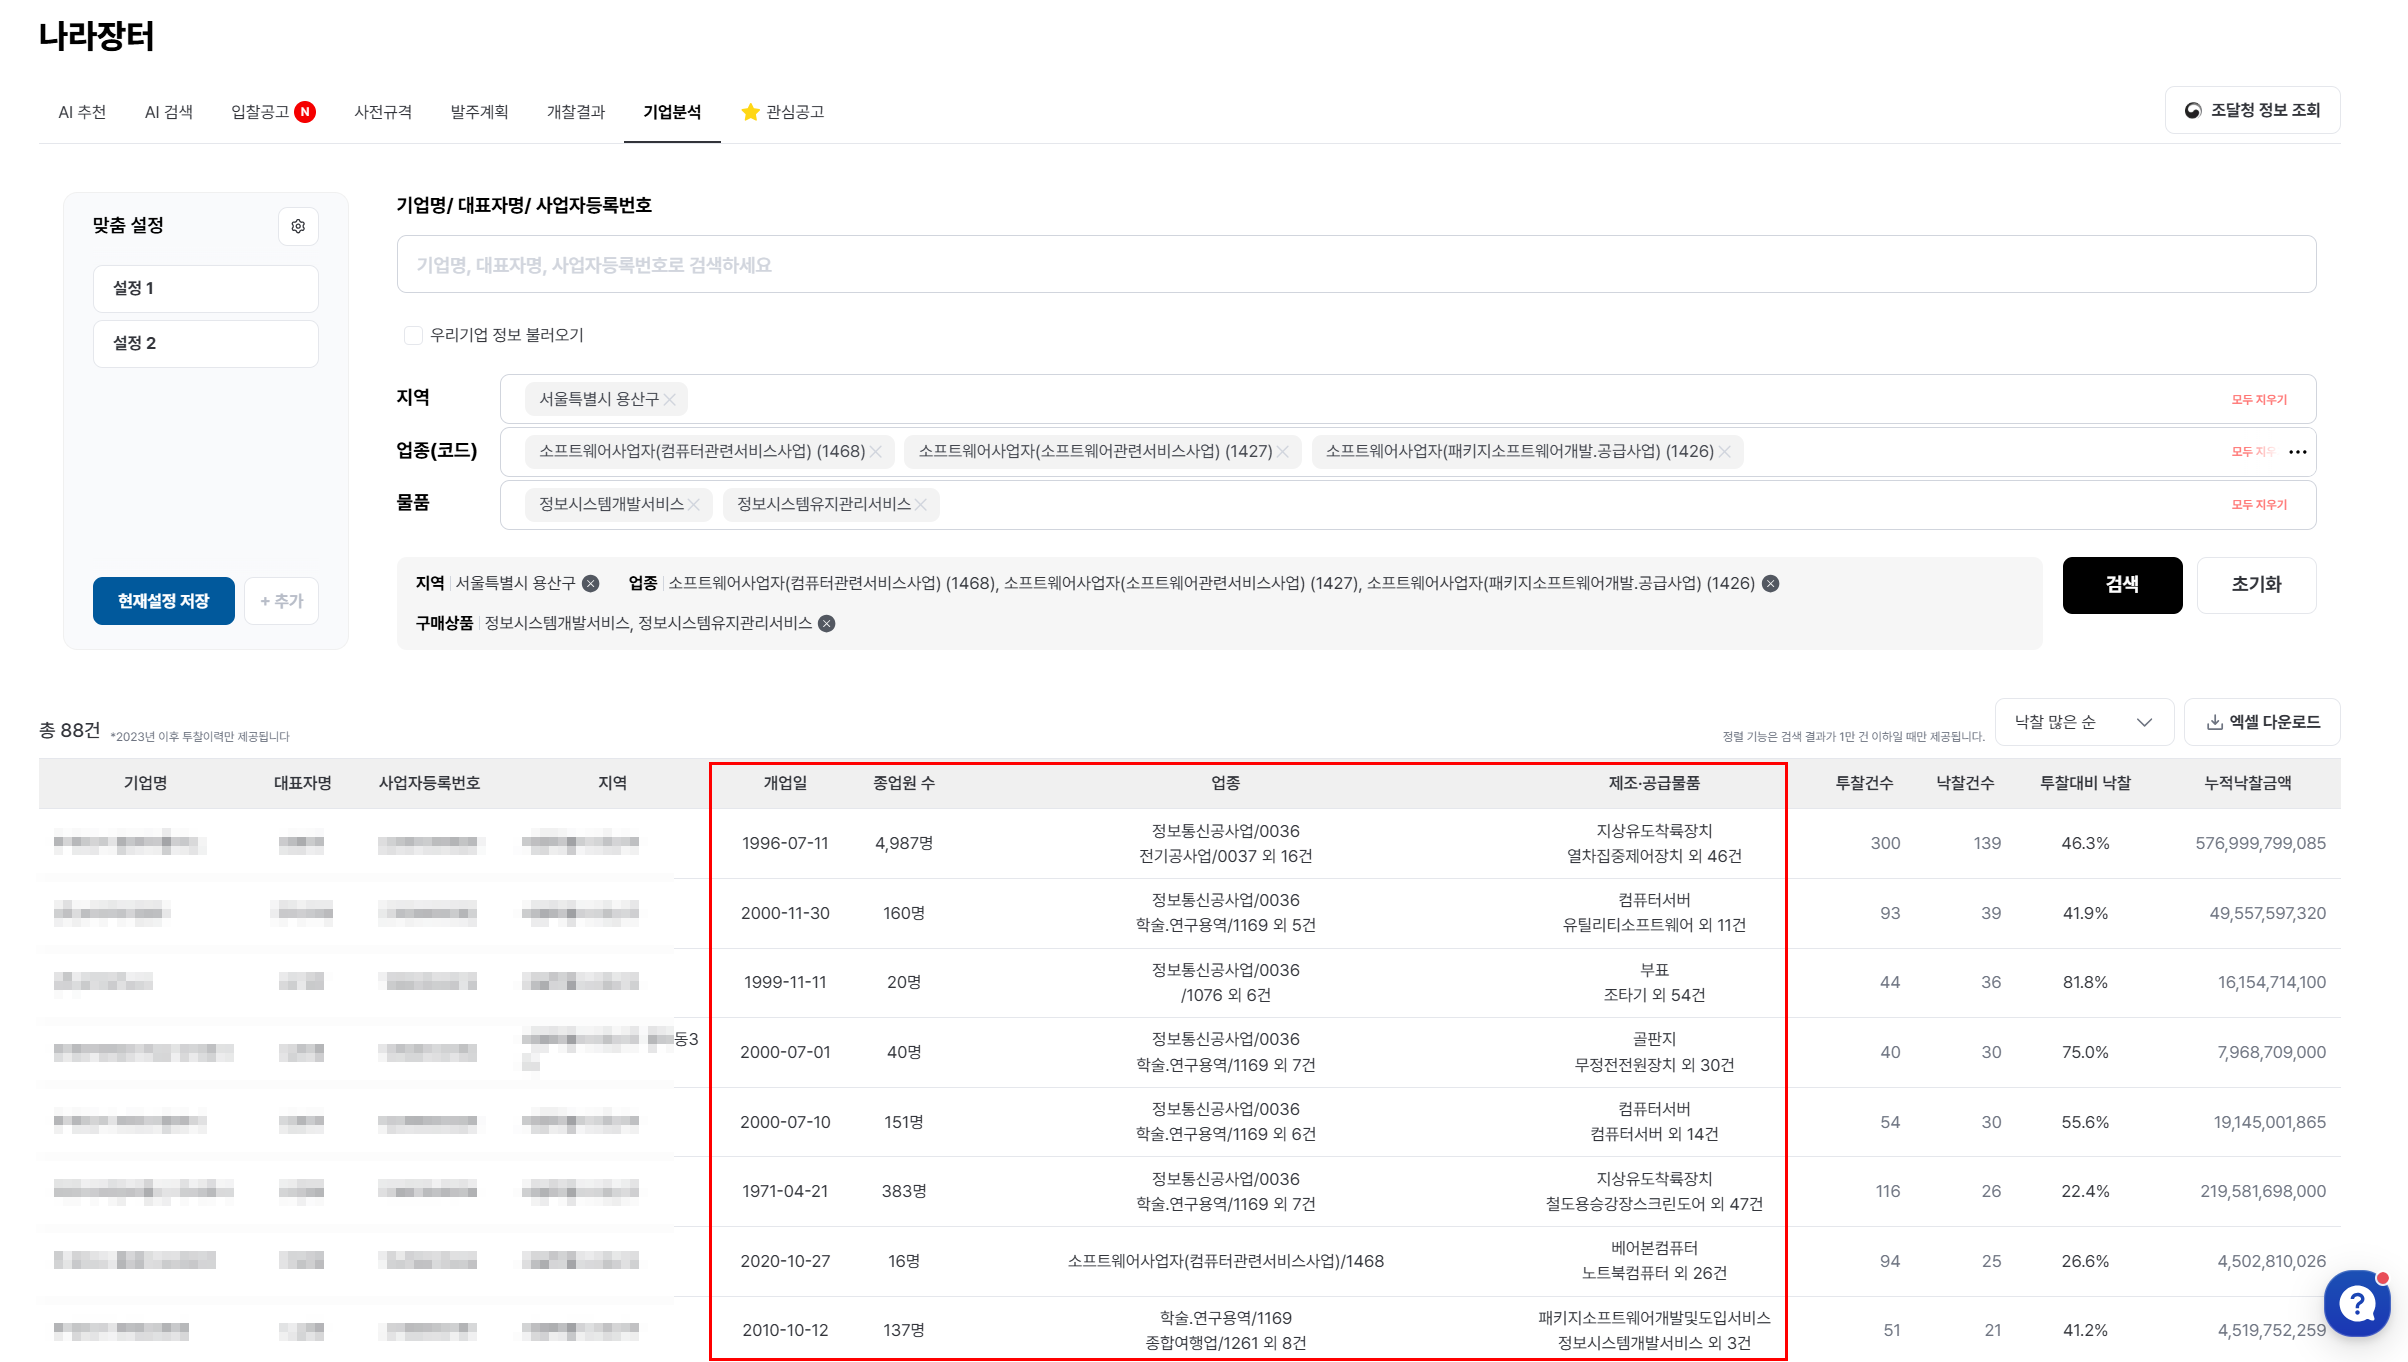
Task: Save settings with 현재설정 저장
Action: [164, 601]
